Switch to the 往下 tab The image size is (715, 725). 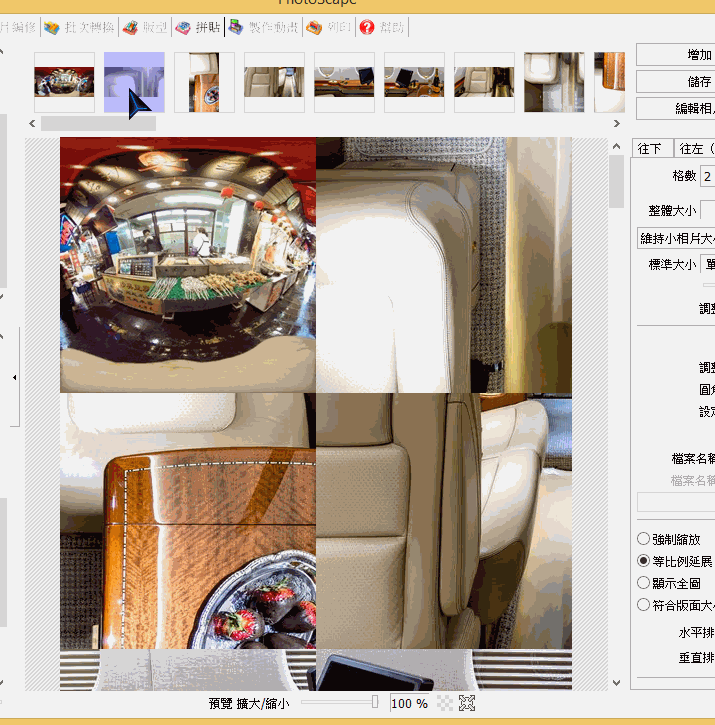point(650,148)
